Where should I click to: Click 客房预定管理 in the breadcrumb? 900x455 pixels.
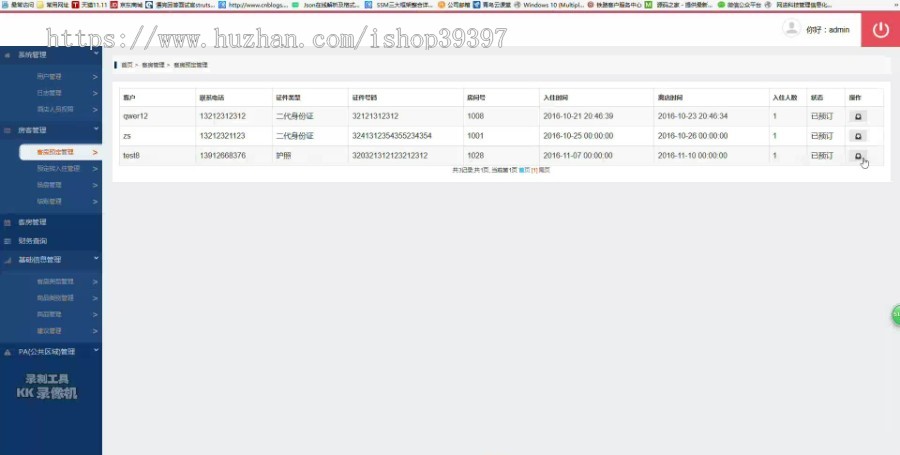(x=191, y=65)
